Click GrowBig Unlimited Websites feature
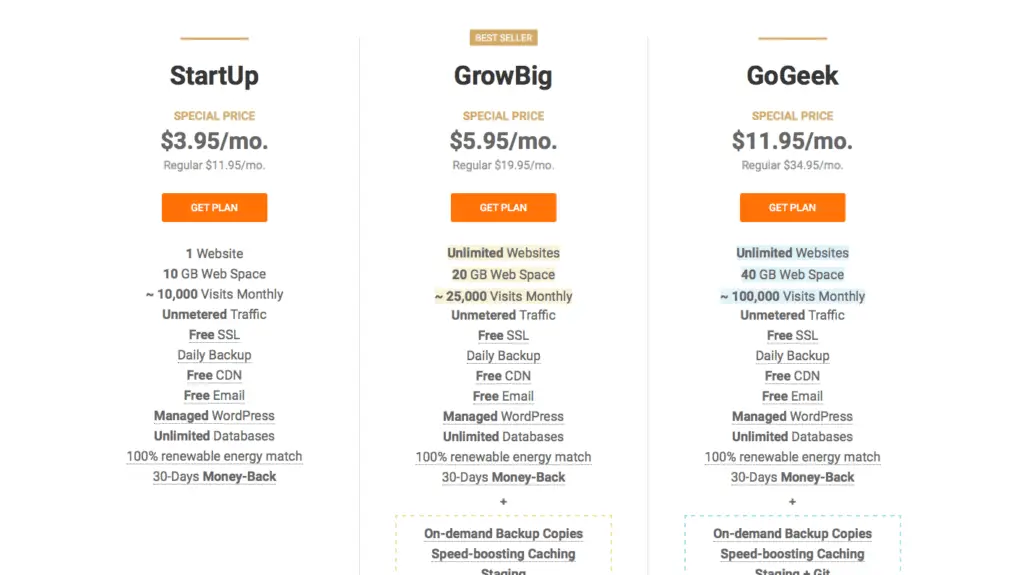Image resolution: width=1024 pixels, height=575 pixels. coord(503,253)
